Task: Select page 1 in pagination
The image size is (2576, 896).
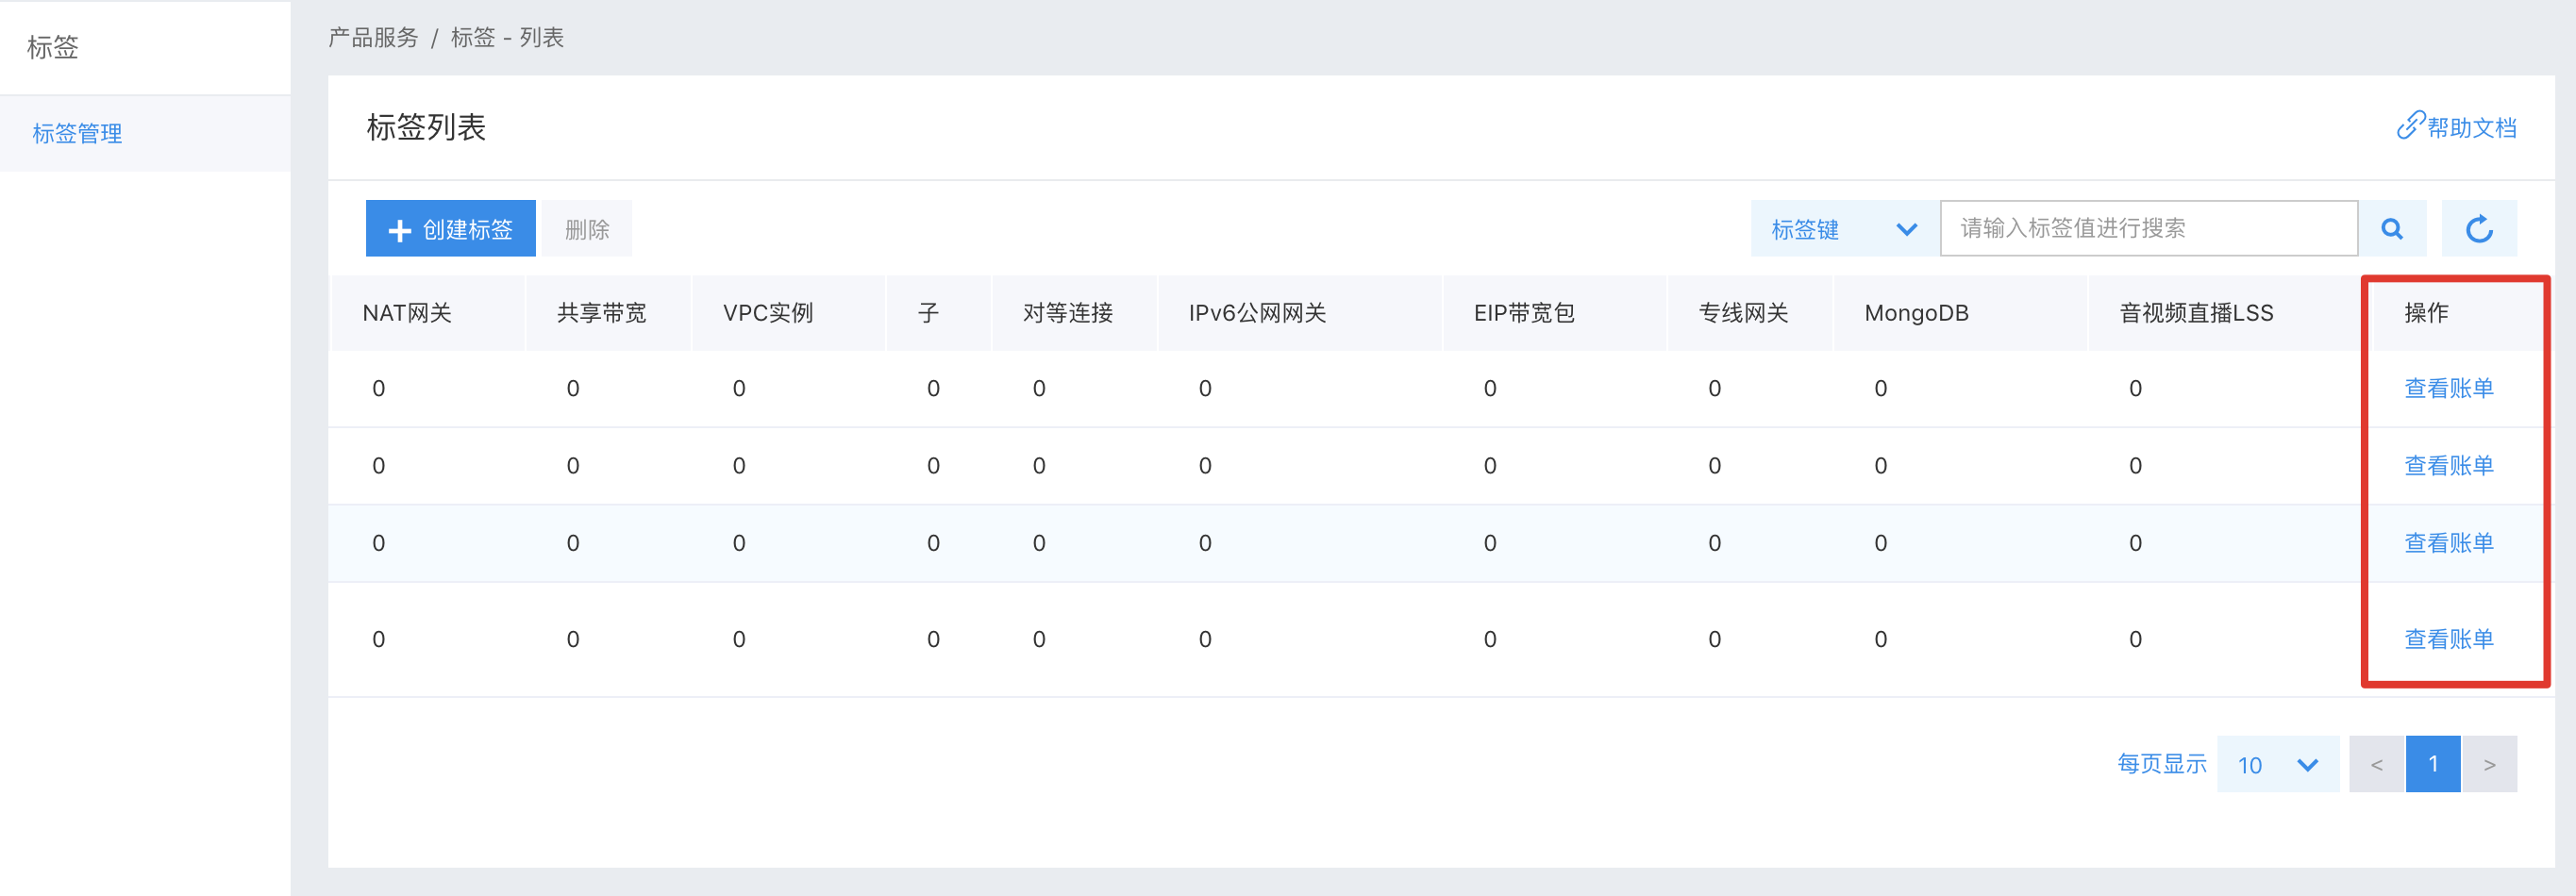Action: tap(2433, 764)
